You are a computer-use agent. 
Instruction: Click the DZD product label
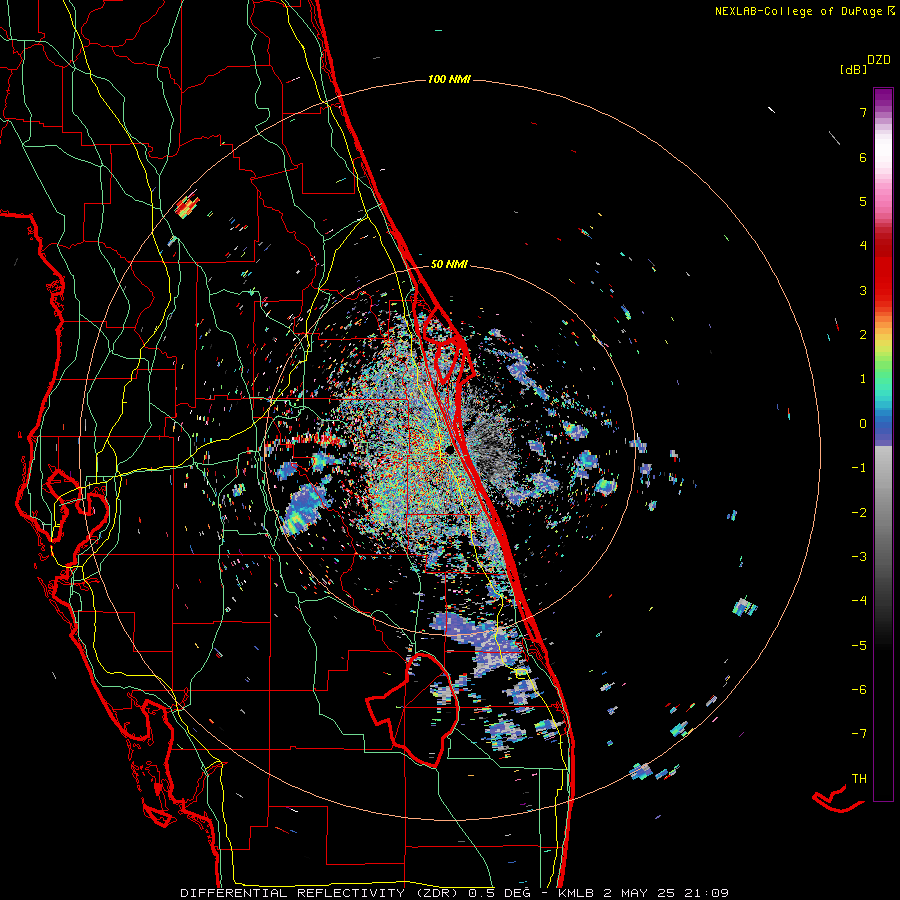click(x=879, y=60)
